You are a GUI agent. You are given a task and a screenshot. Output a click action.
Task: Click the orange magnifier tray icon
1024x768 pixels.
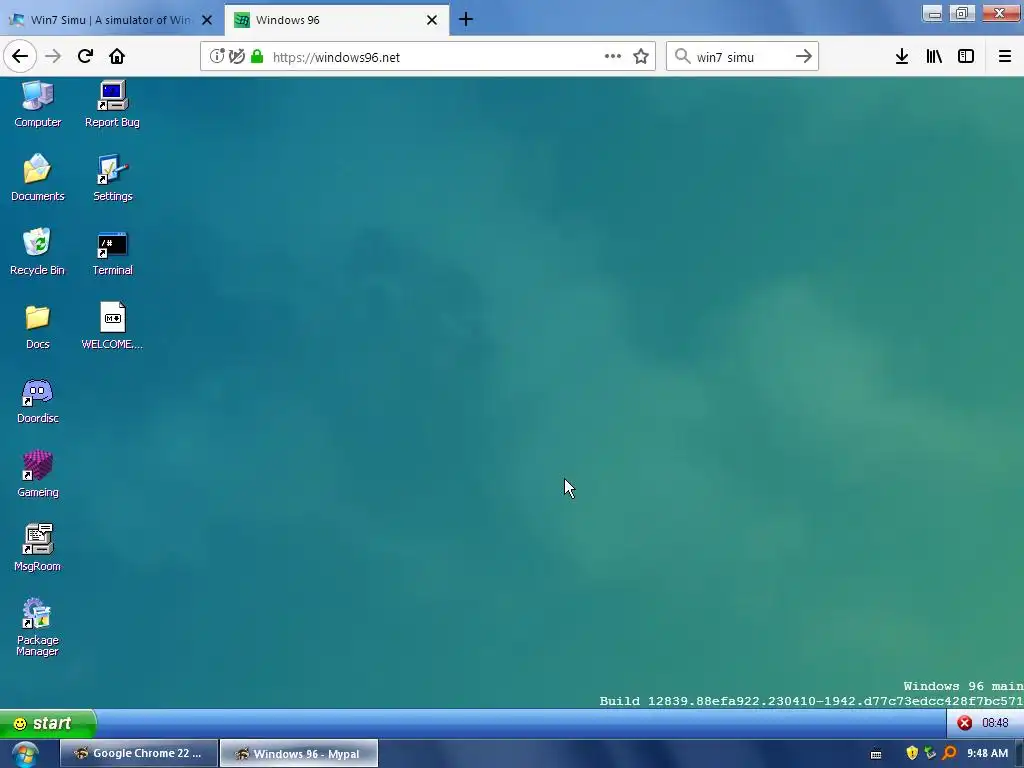(x=949, y=754)
